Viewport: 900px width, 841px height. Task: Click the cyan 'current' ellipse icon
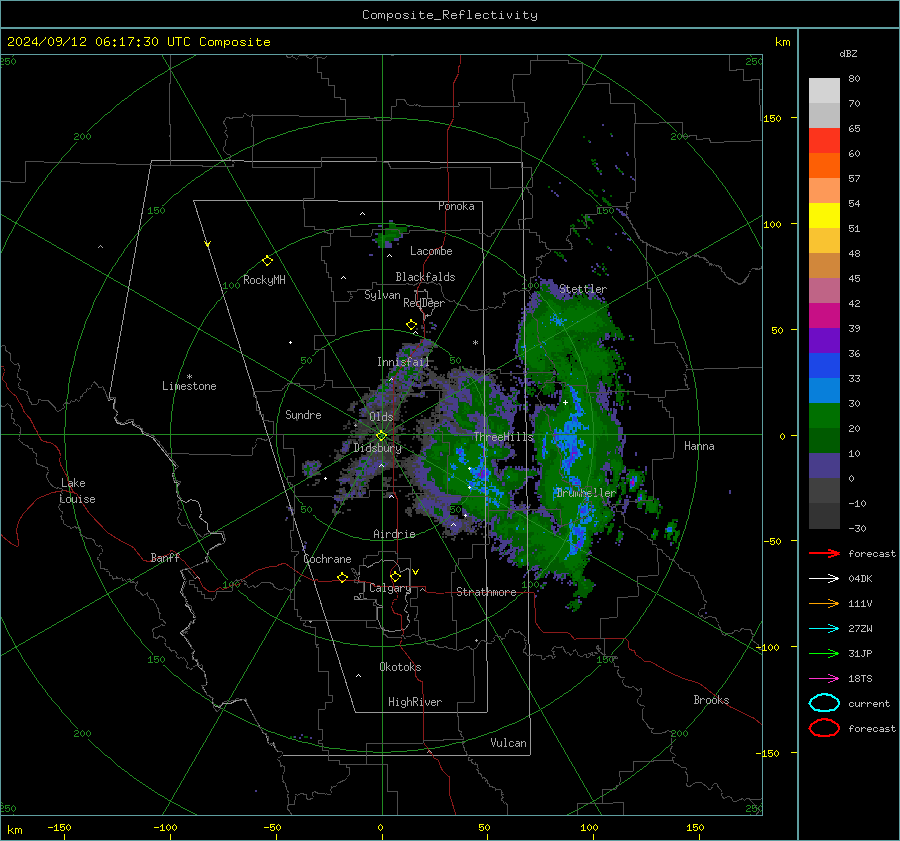tap(824, 703)
